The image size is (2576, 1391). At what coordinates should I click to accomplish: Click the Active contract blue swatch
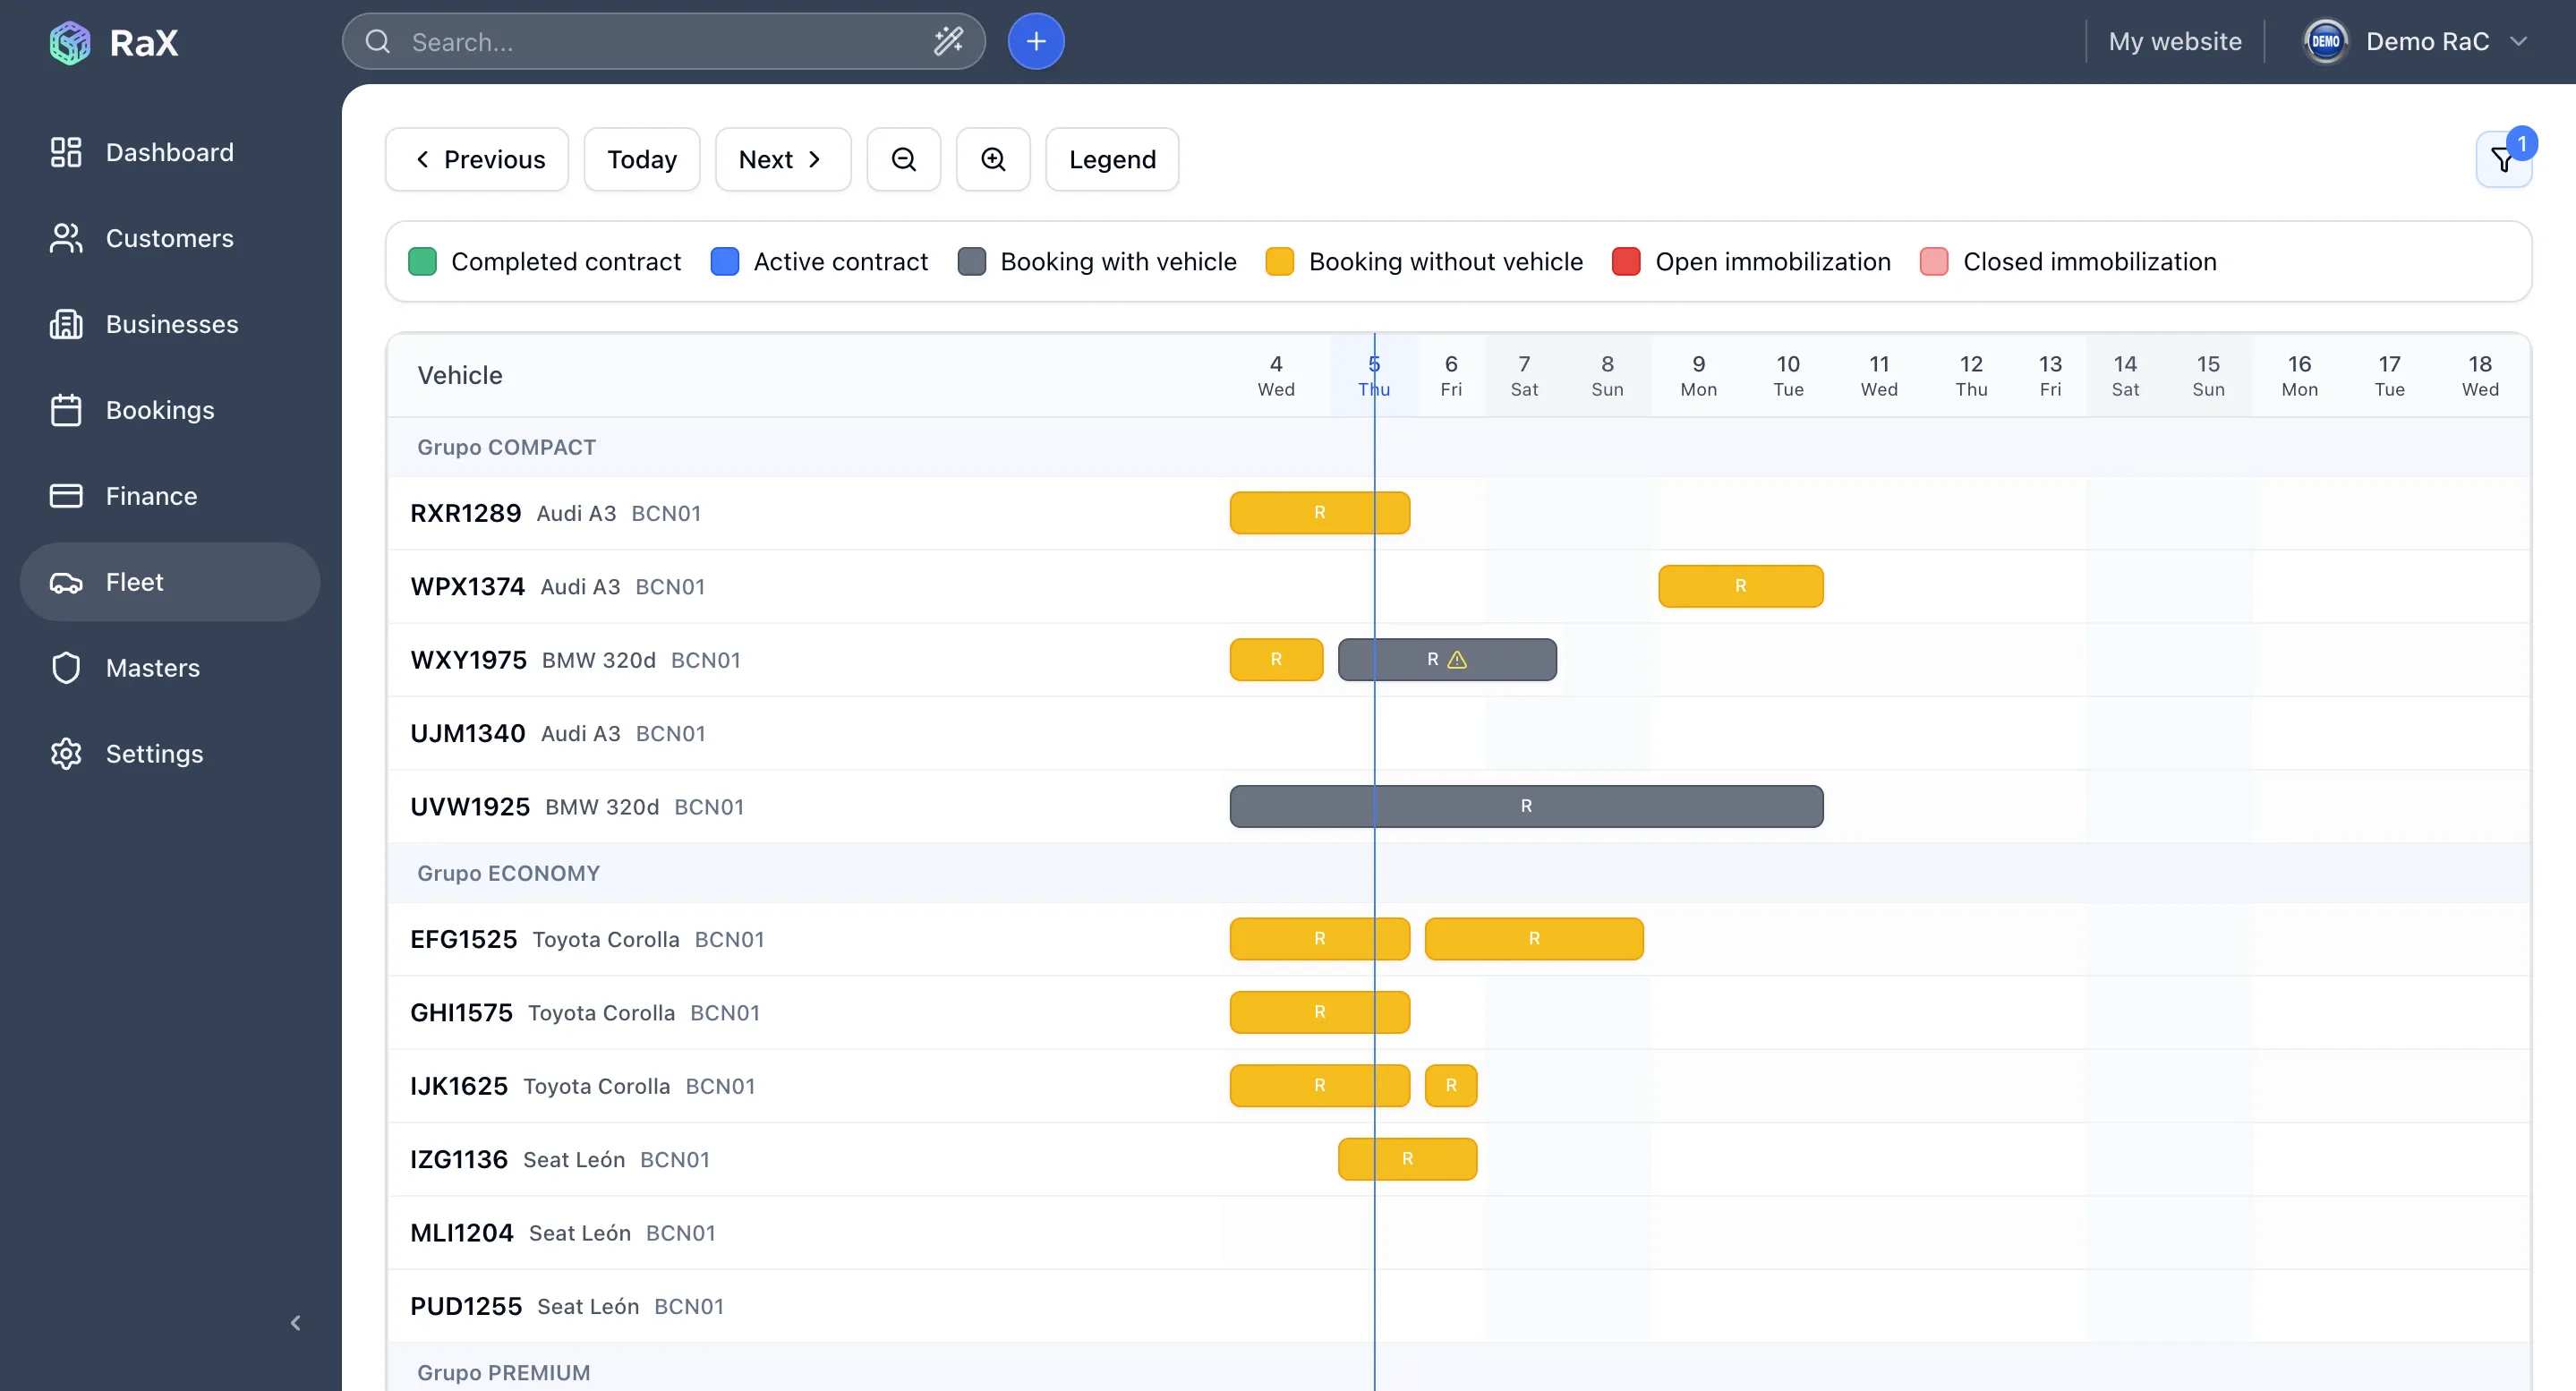coord(725,262)
